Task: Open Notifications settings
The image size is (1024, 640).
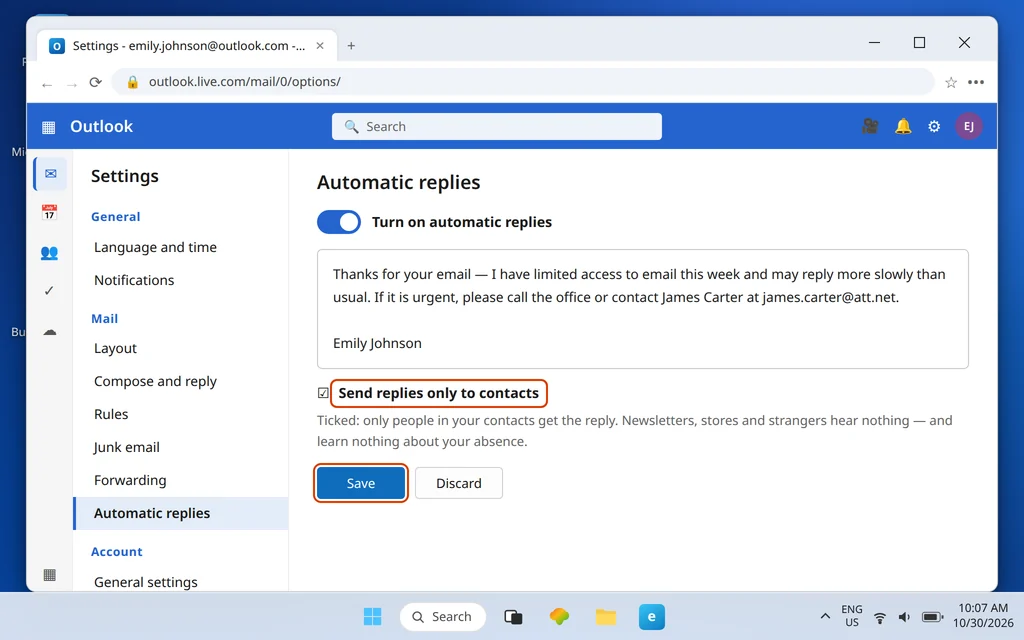Action: click(134, 280)
